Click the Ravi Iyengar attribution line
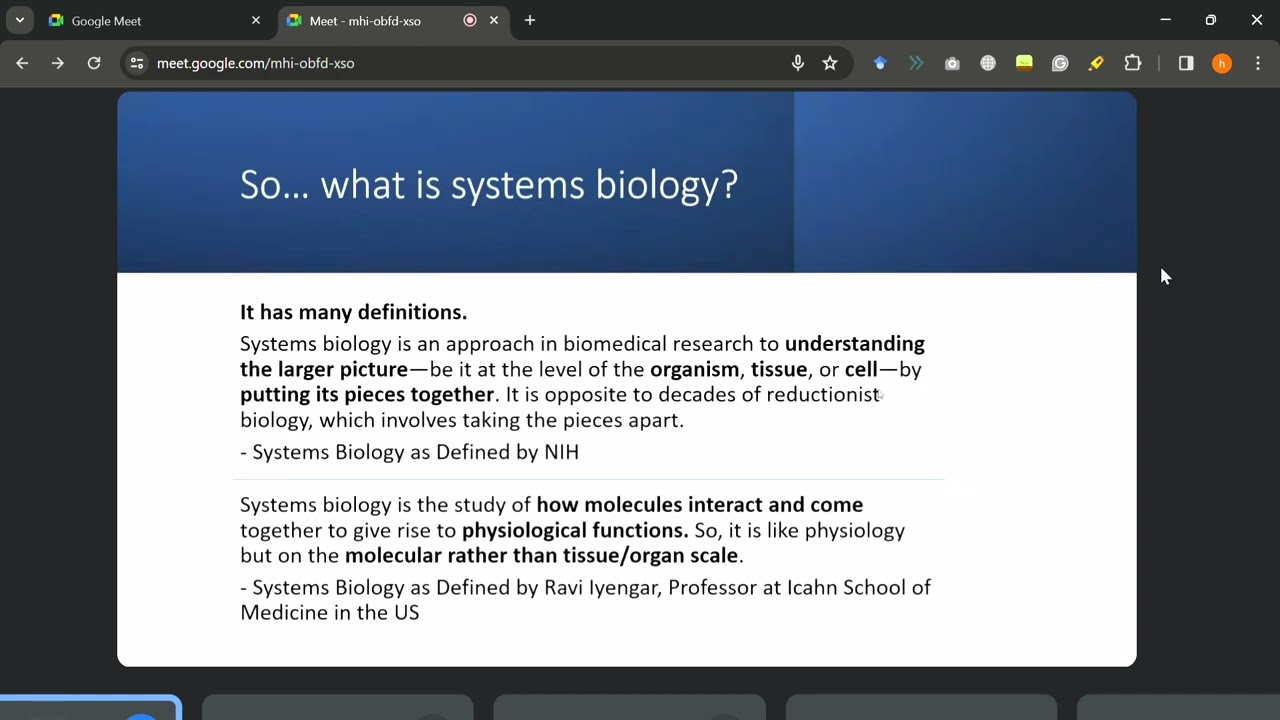The height and width of the screenshot is (720, 1280). 585,600
